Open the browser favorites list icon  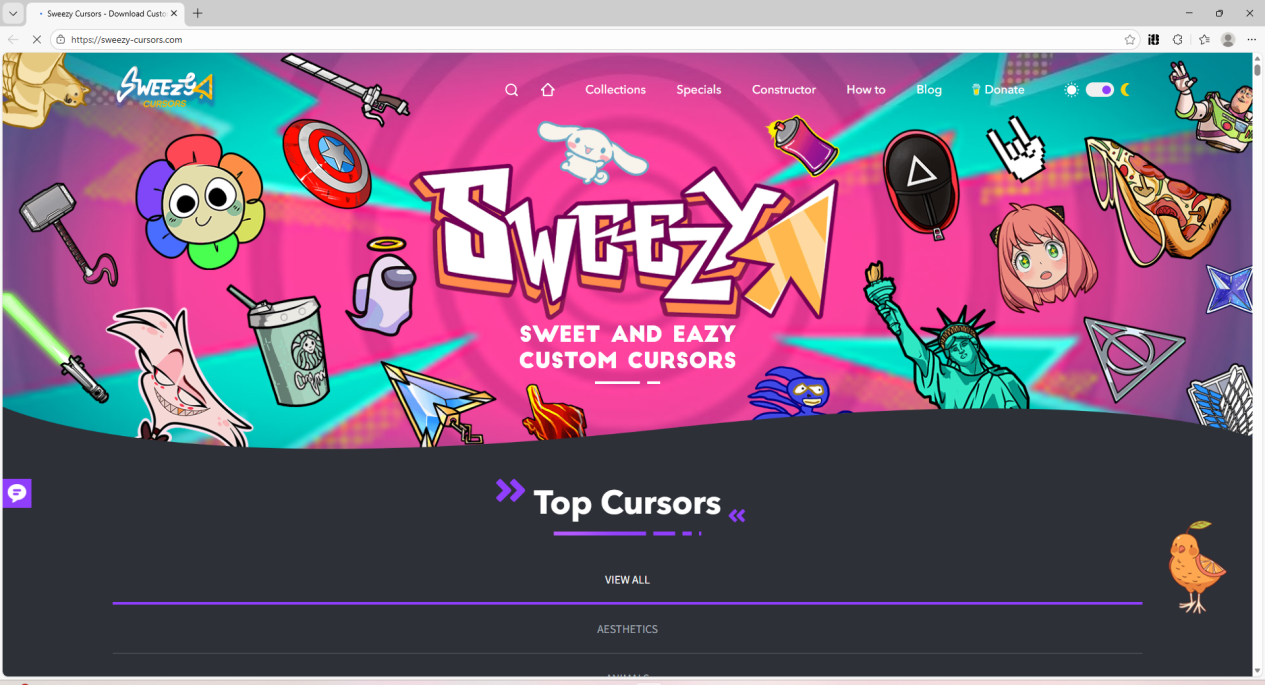1204,40
